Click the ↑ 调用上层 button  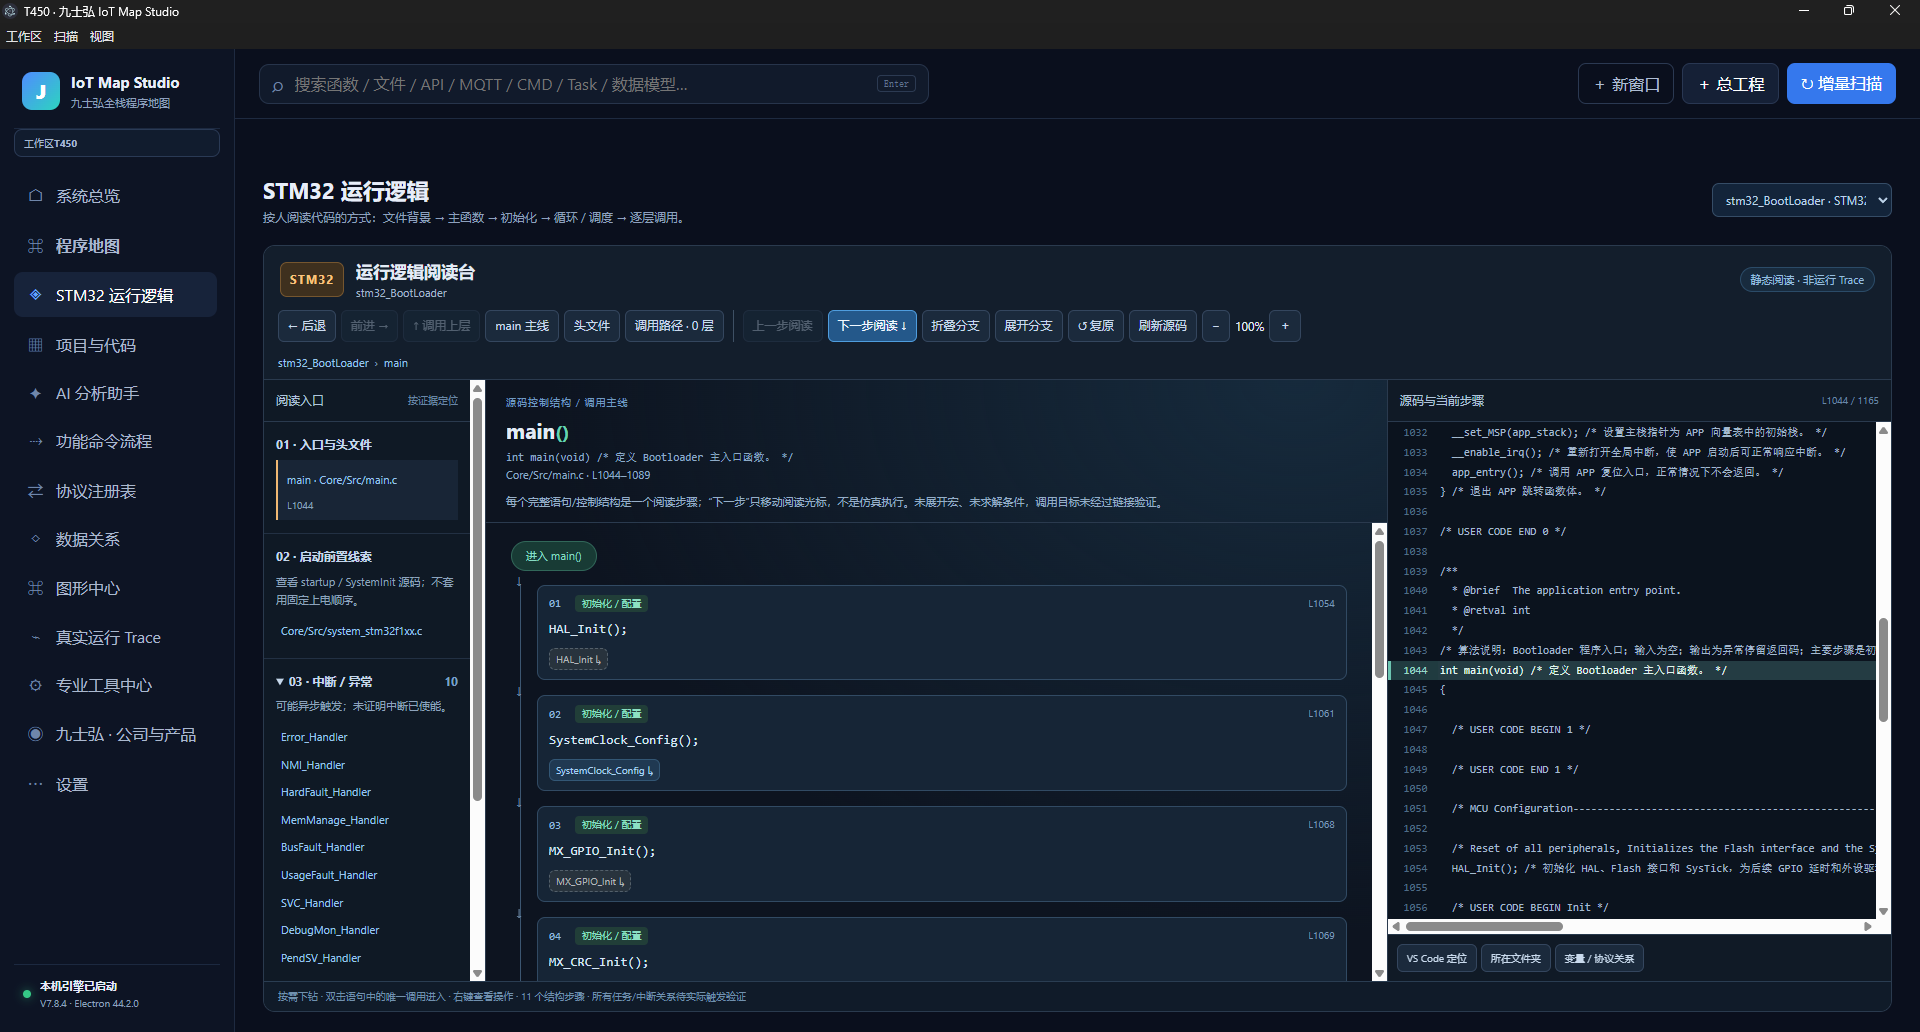click(x=441, y=326)
